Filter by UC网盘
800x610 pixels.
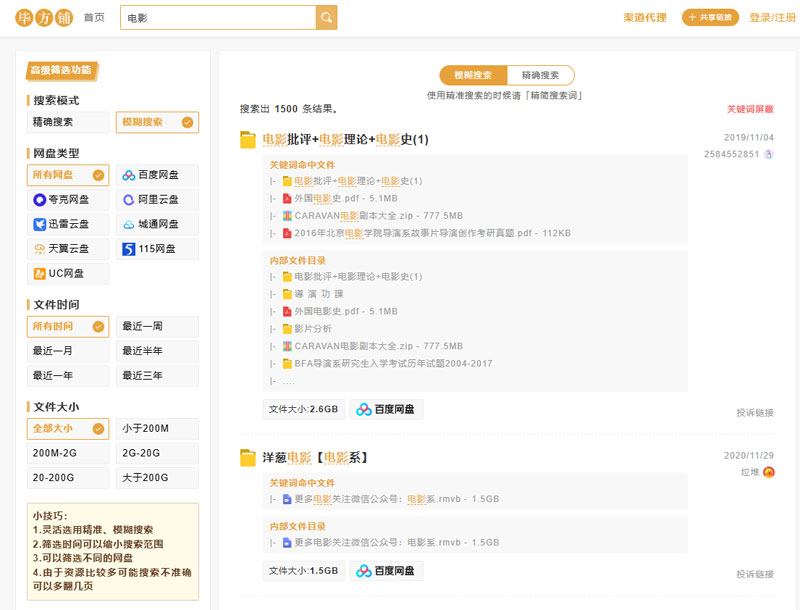(x=68, y=273)
